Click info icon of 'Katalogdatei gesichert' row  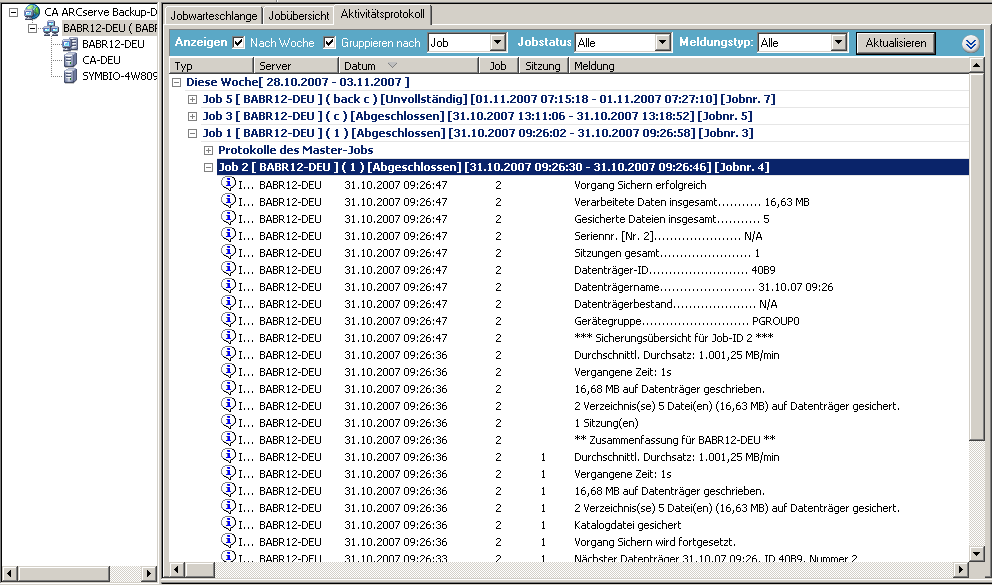coord(227,524)
